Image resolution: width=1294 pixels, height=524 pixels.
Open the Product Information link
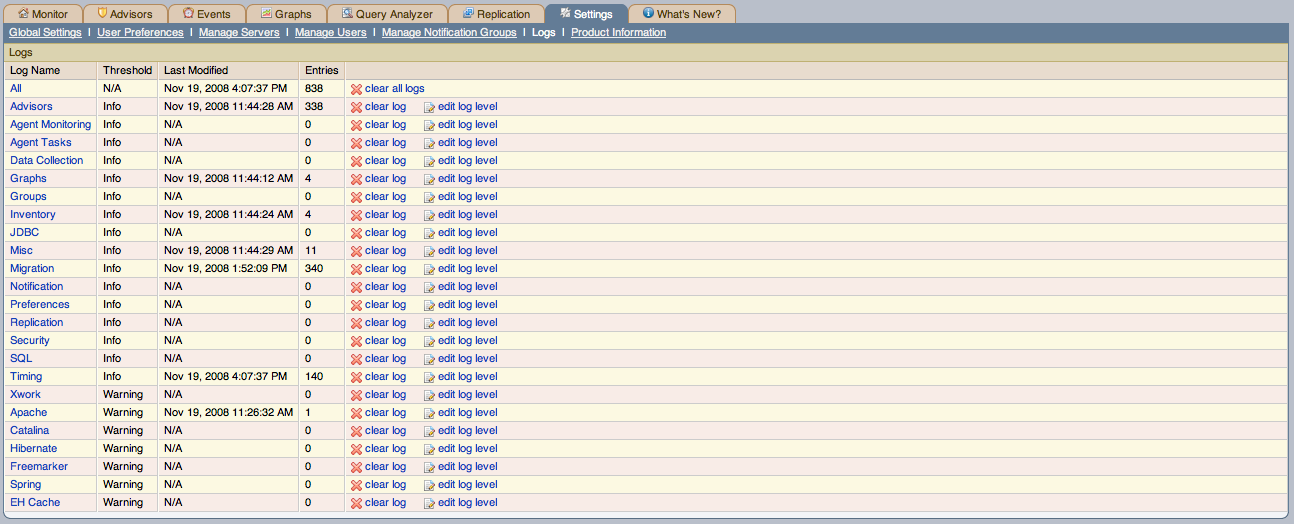point(618,33)
